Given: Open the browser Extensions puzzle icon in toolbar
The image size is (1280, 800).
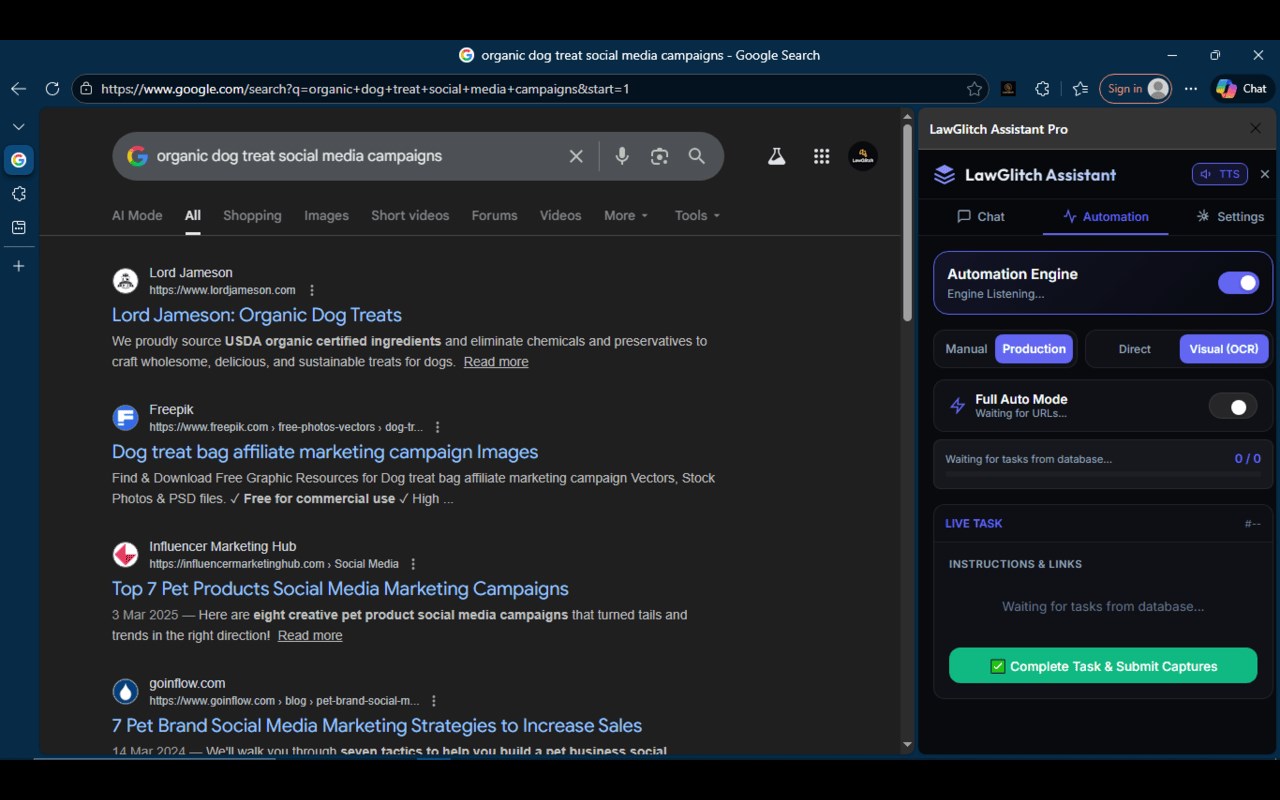Looking at the screenshot, I should click(1042, 89).
